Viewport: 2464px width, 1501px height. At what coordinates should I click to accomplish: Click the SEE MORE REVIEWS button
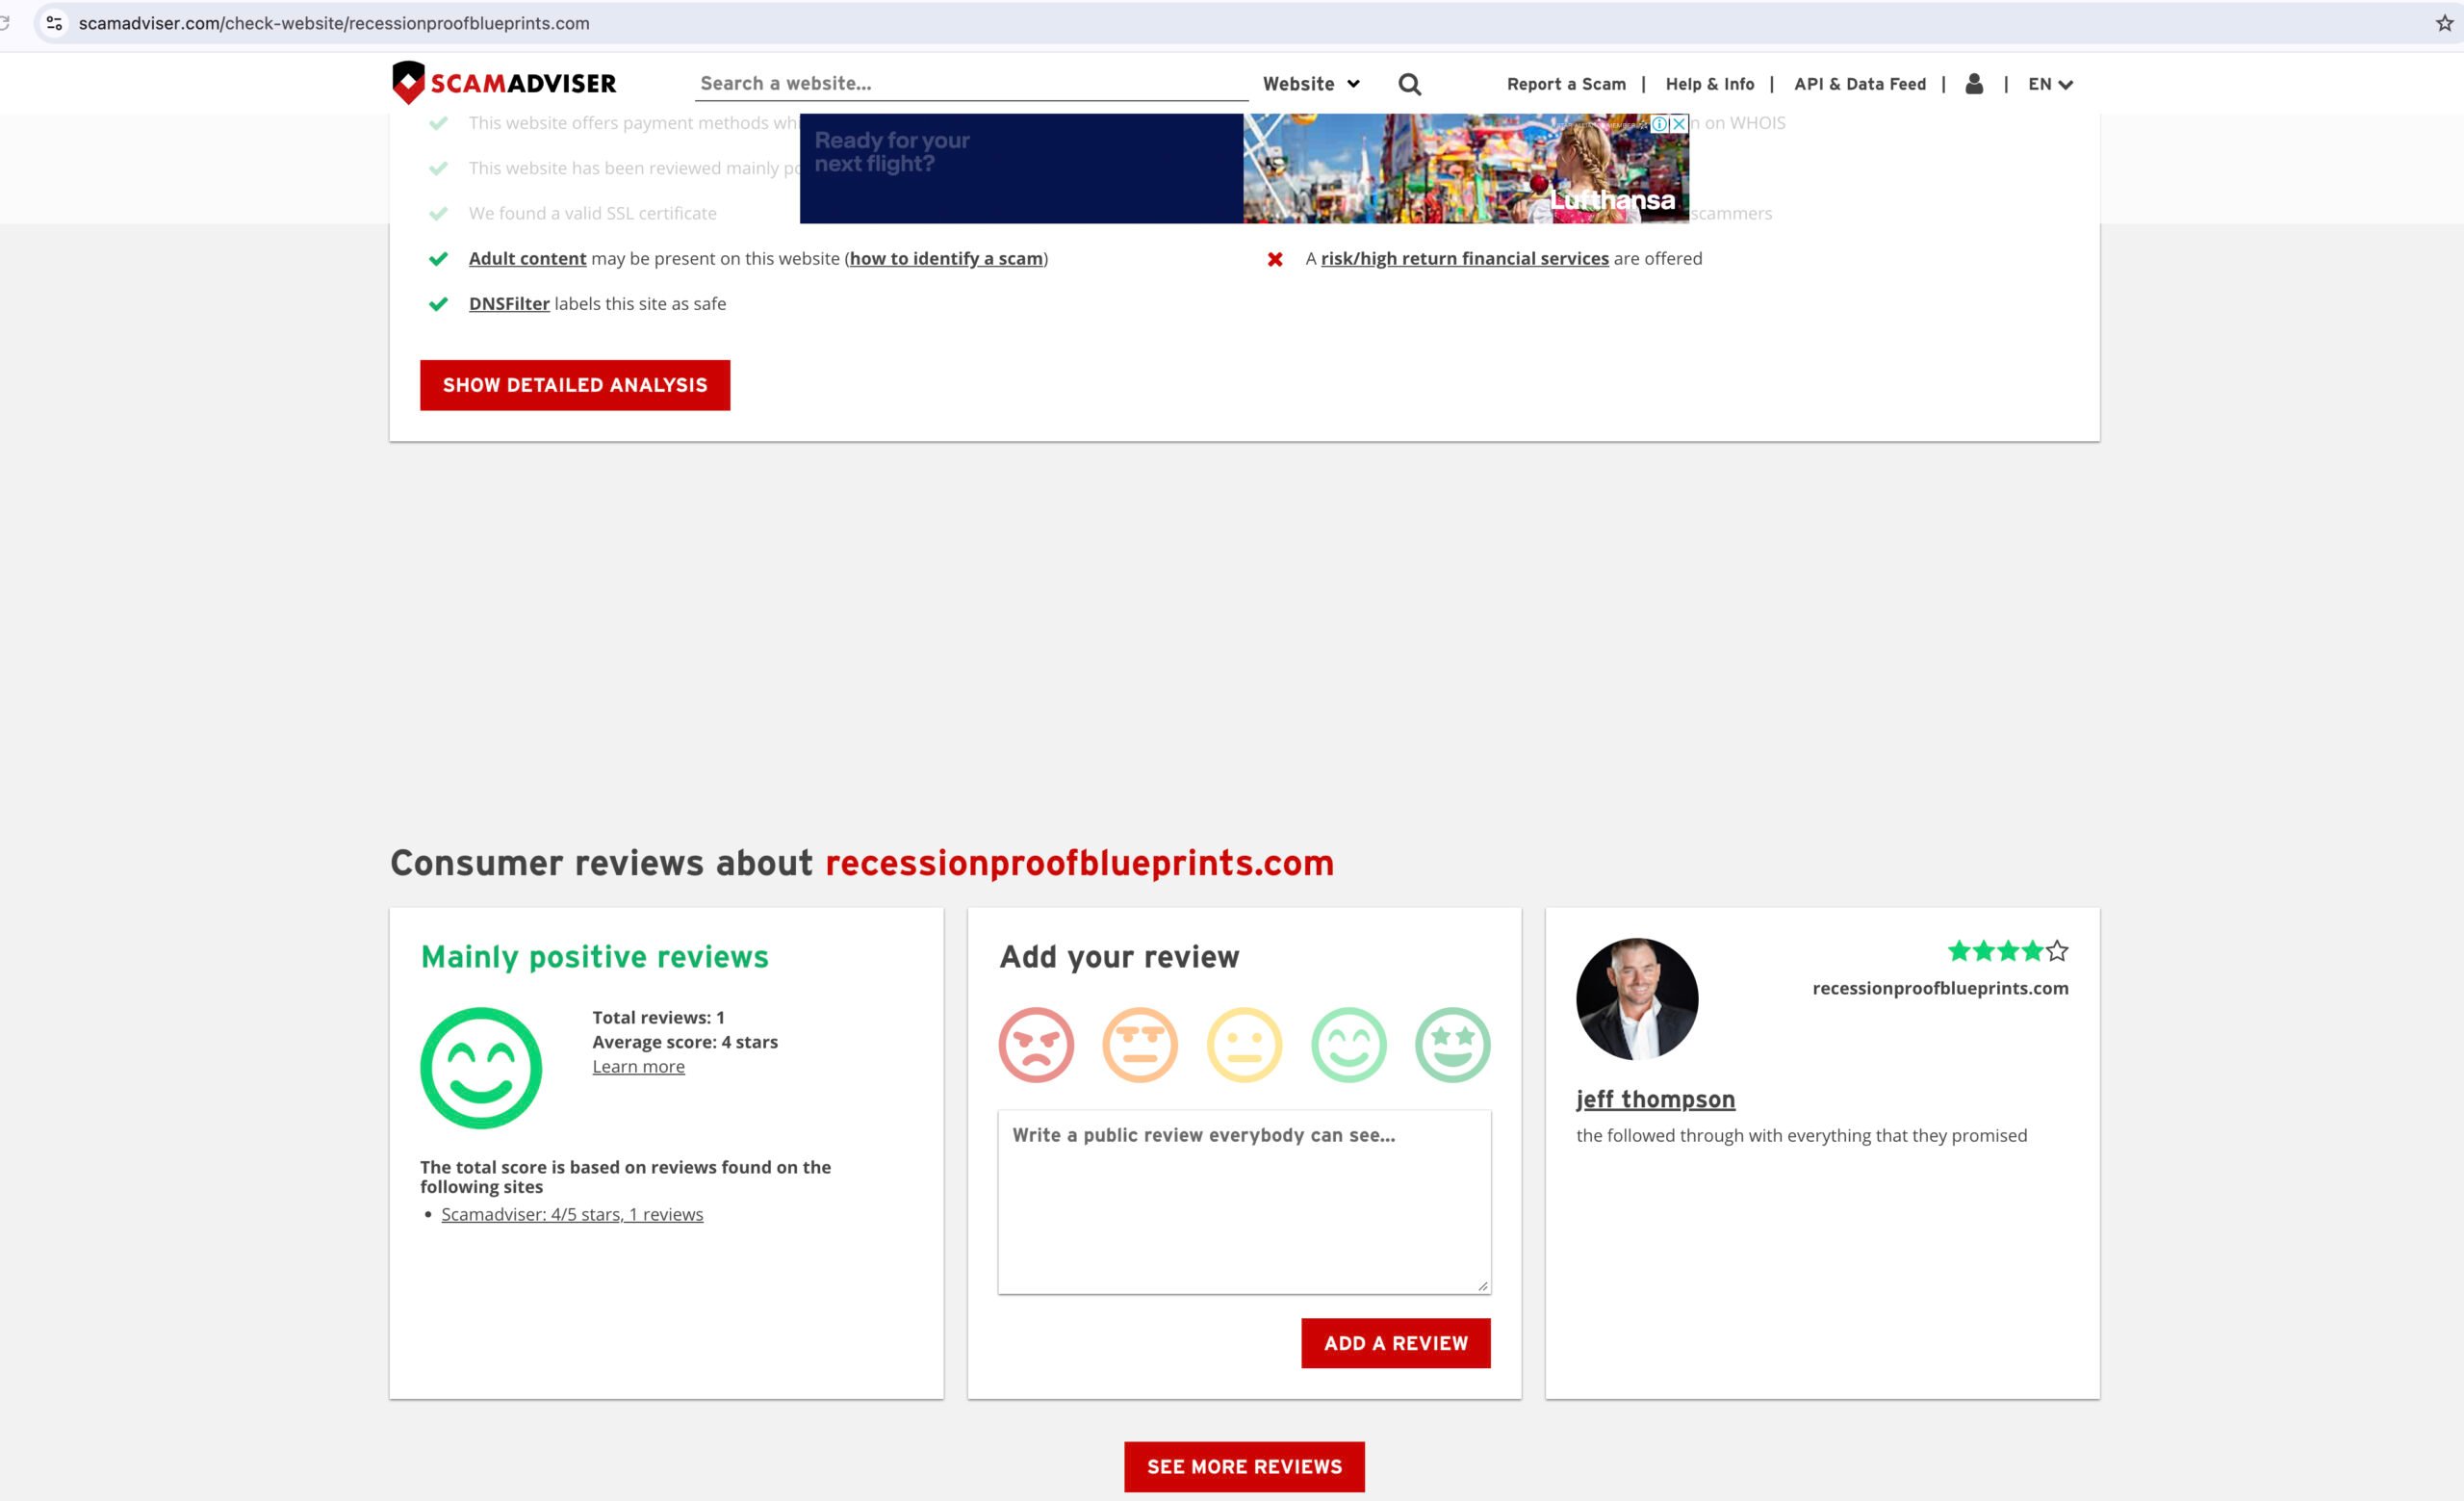1245,1465
